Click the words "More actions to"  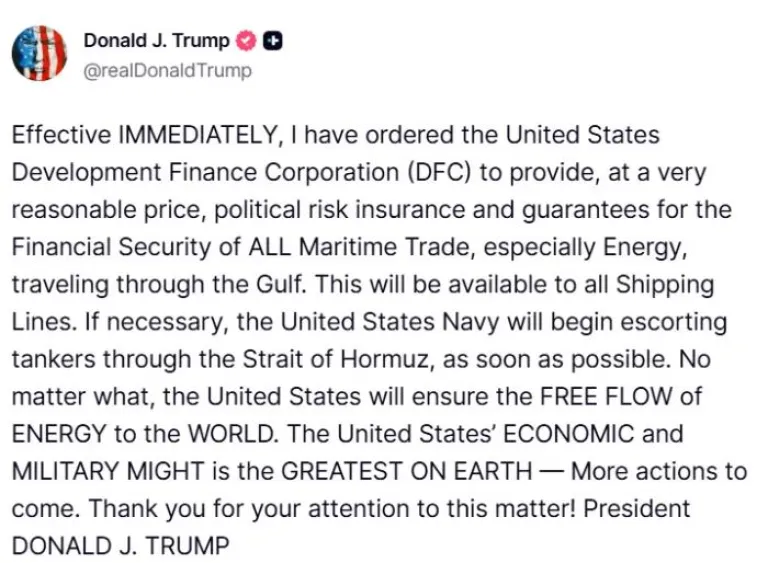pyautogui.click(x=659, y=471)
